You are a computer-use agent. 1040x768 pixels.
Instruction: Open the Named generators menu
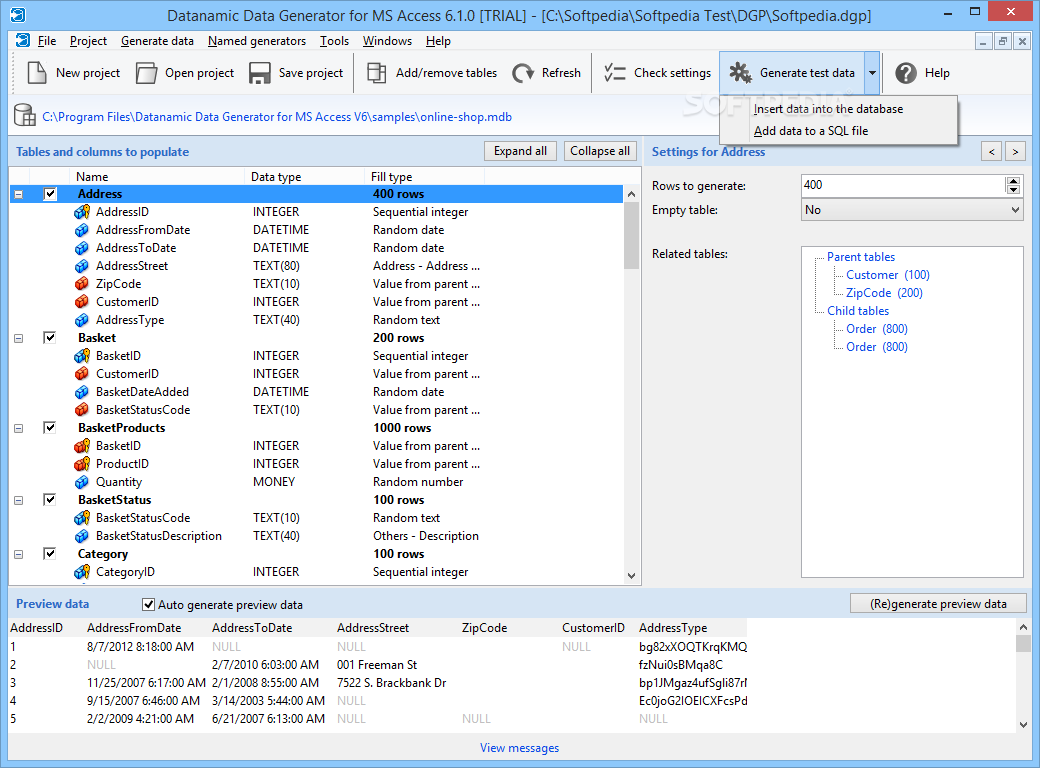click(257, 40)
